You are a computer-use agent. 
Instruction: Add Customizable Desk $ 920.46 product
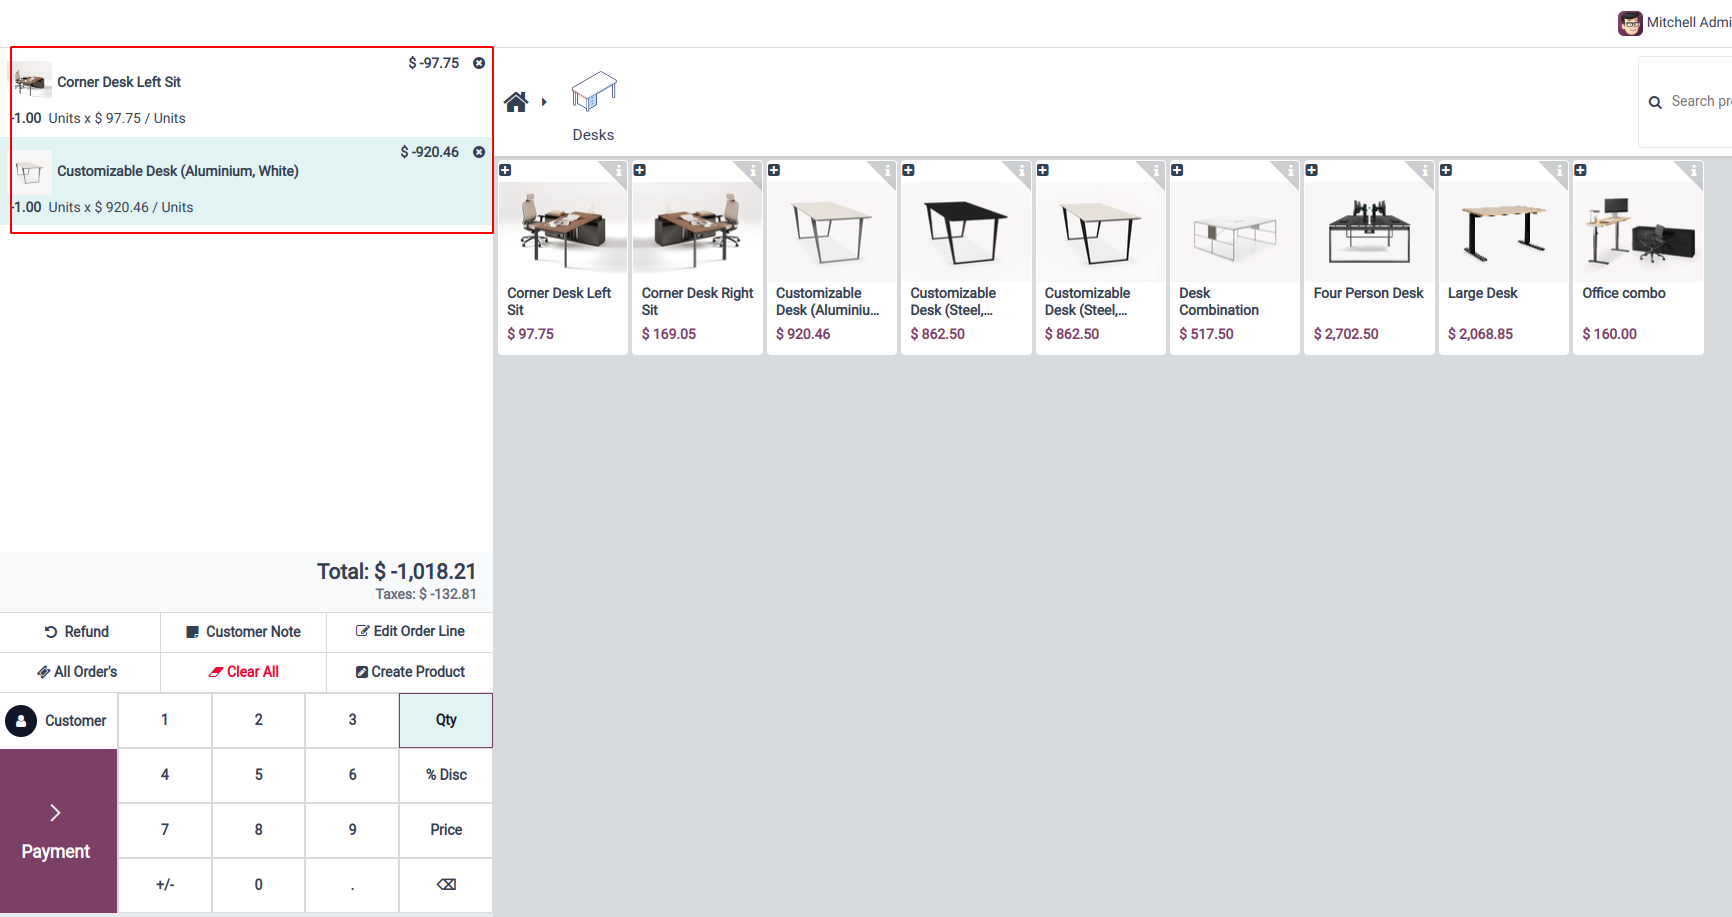pos(832,258)
